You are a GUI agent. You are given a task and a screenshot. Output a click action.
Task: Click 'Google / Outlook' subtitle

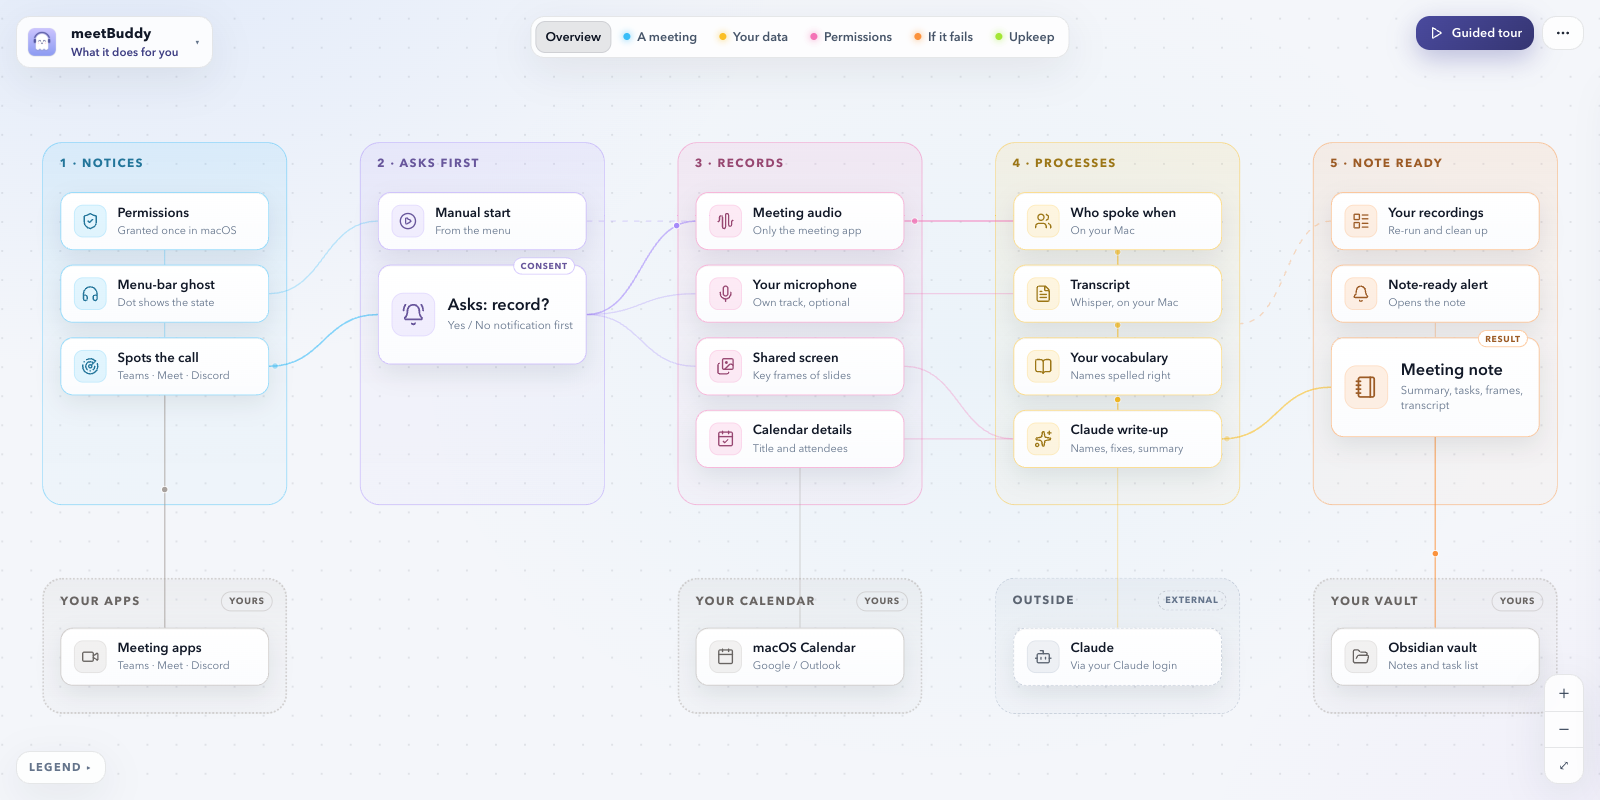[796, 666]
